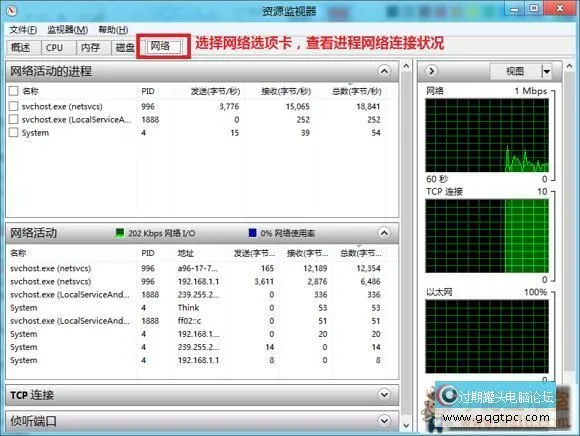Click graph pane scrollbar up arrow
Screen dimensions: 580x436
point(569,67)
